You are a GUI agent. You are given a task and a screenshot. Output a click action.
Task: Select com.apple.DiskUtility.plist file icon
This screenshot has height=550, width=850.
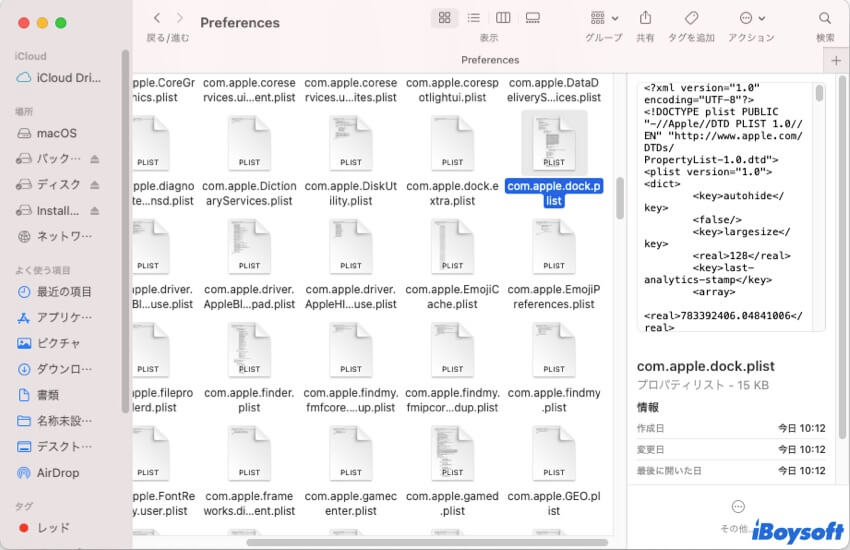[351, 143]
